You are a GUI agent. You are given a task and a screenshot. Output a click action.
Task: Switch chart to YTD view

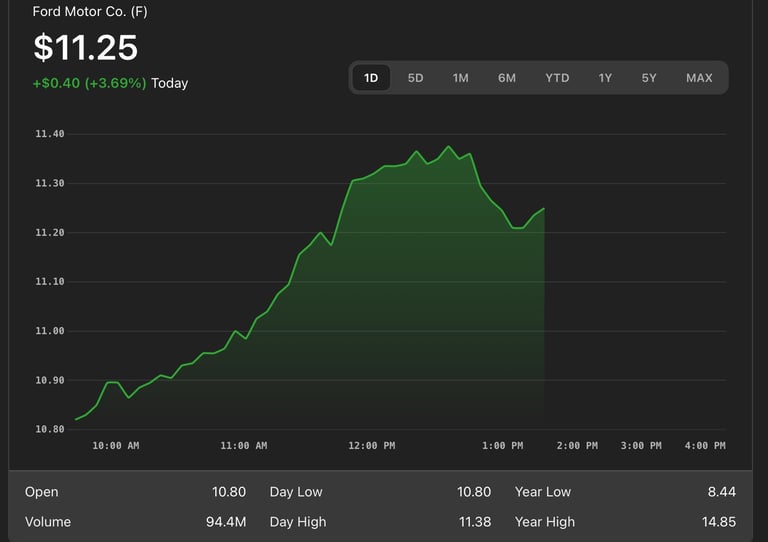pyautogui.click(x=557, y=78)
